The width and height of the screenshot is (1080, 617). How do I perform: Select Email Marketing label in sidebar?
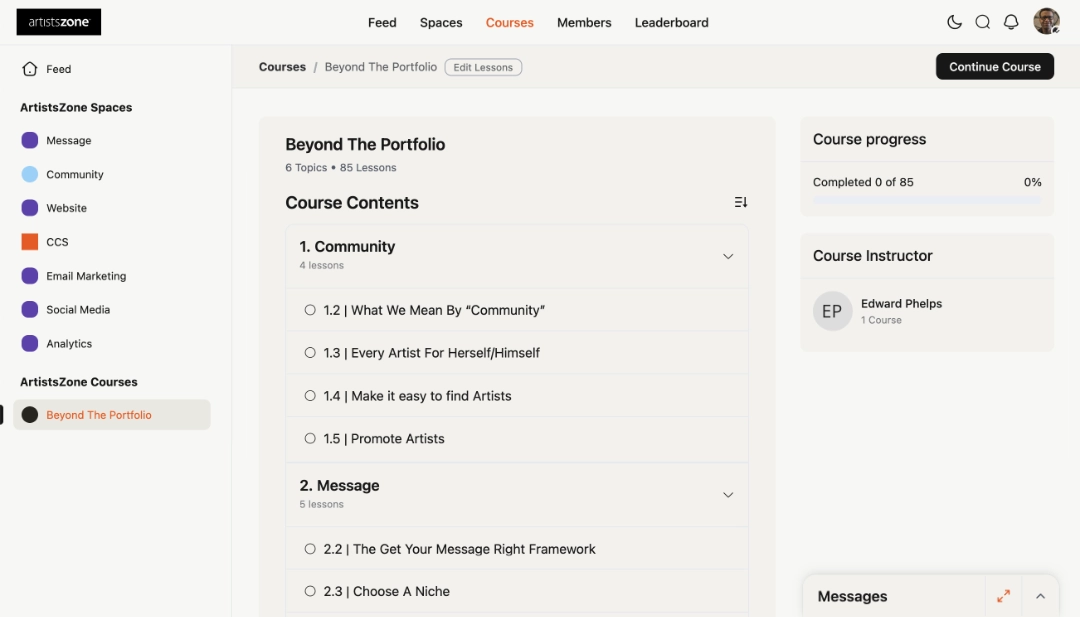click(86, 275)
